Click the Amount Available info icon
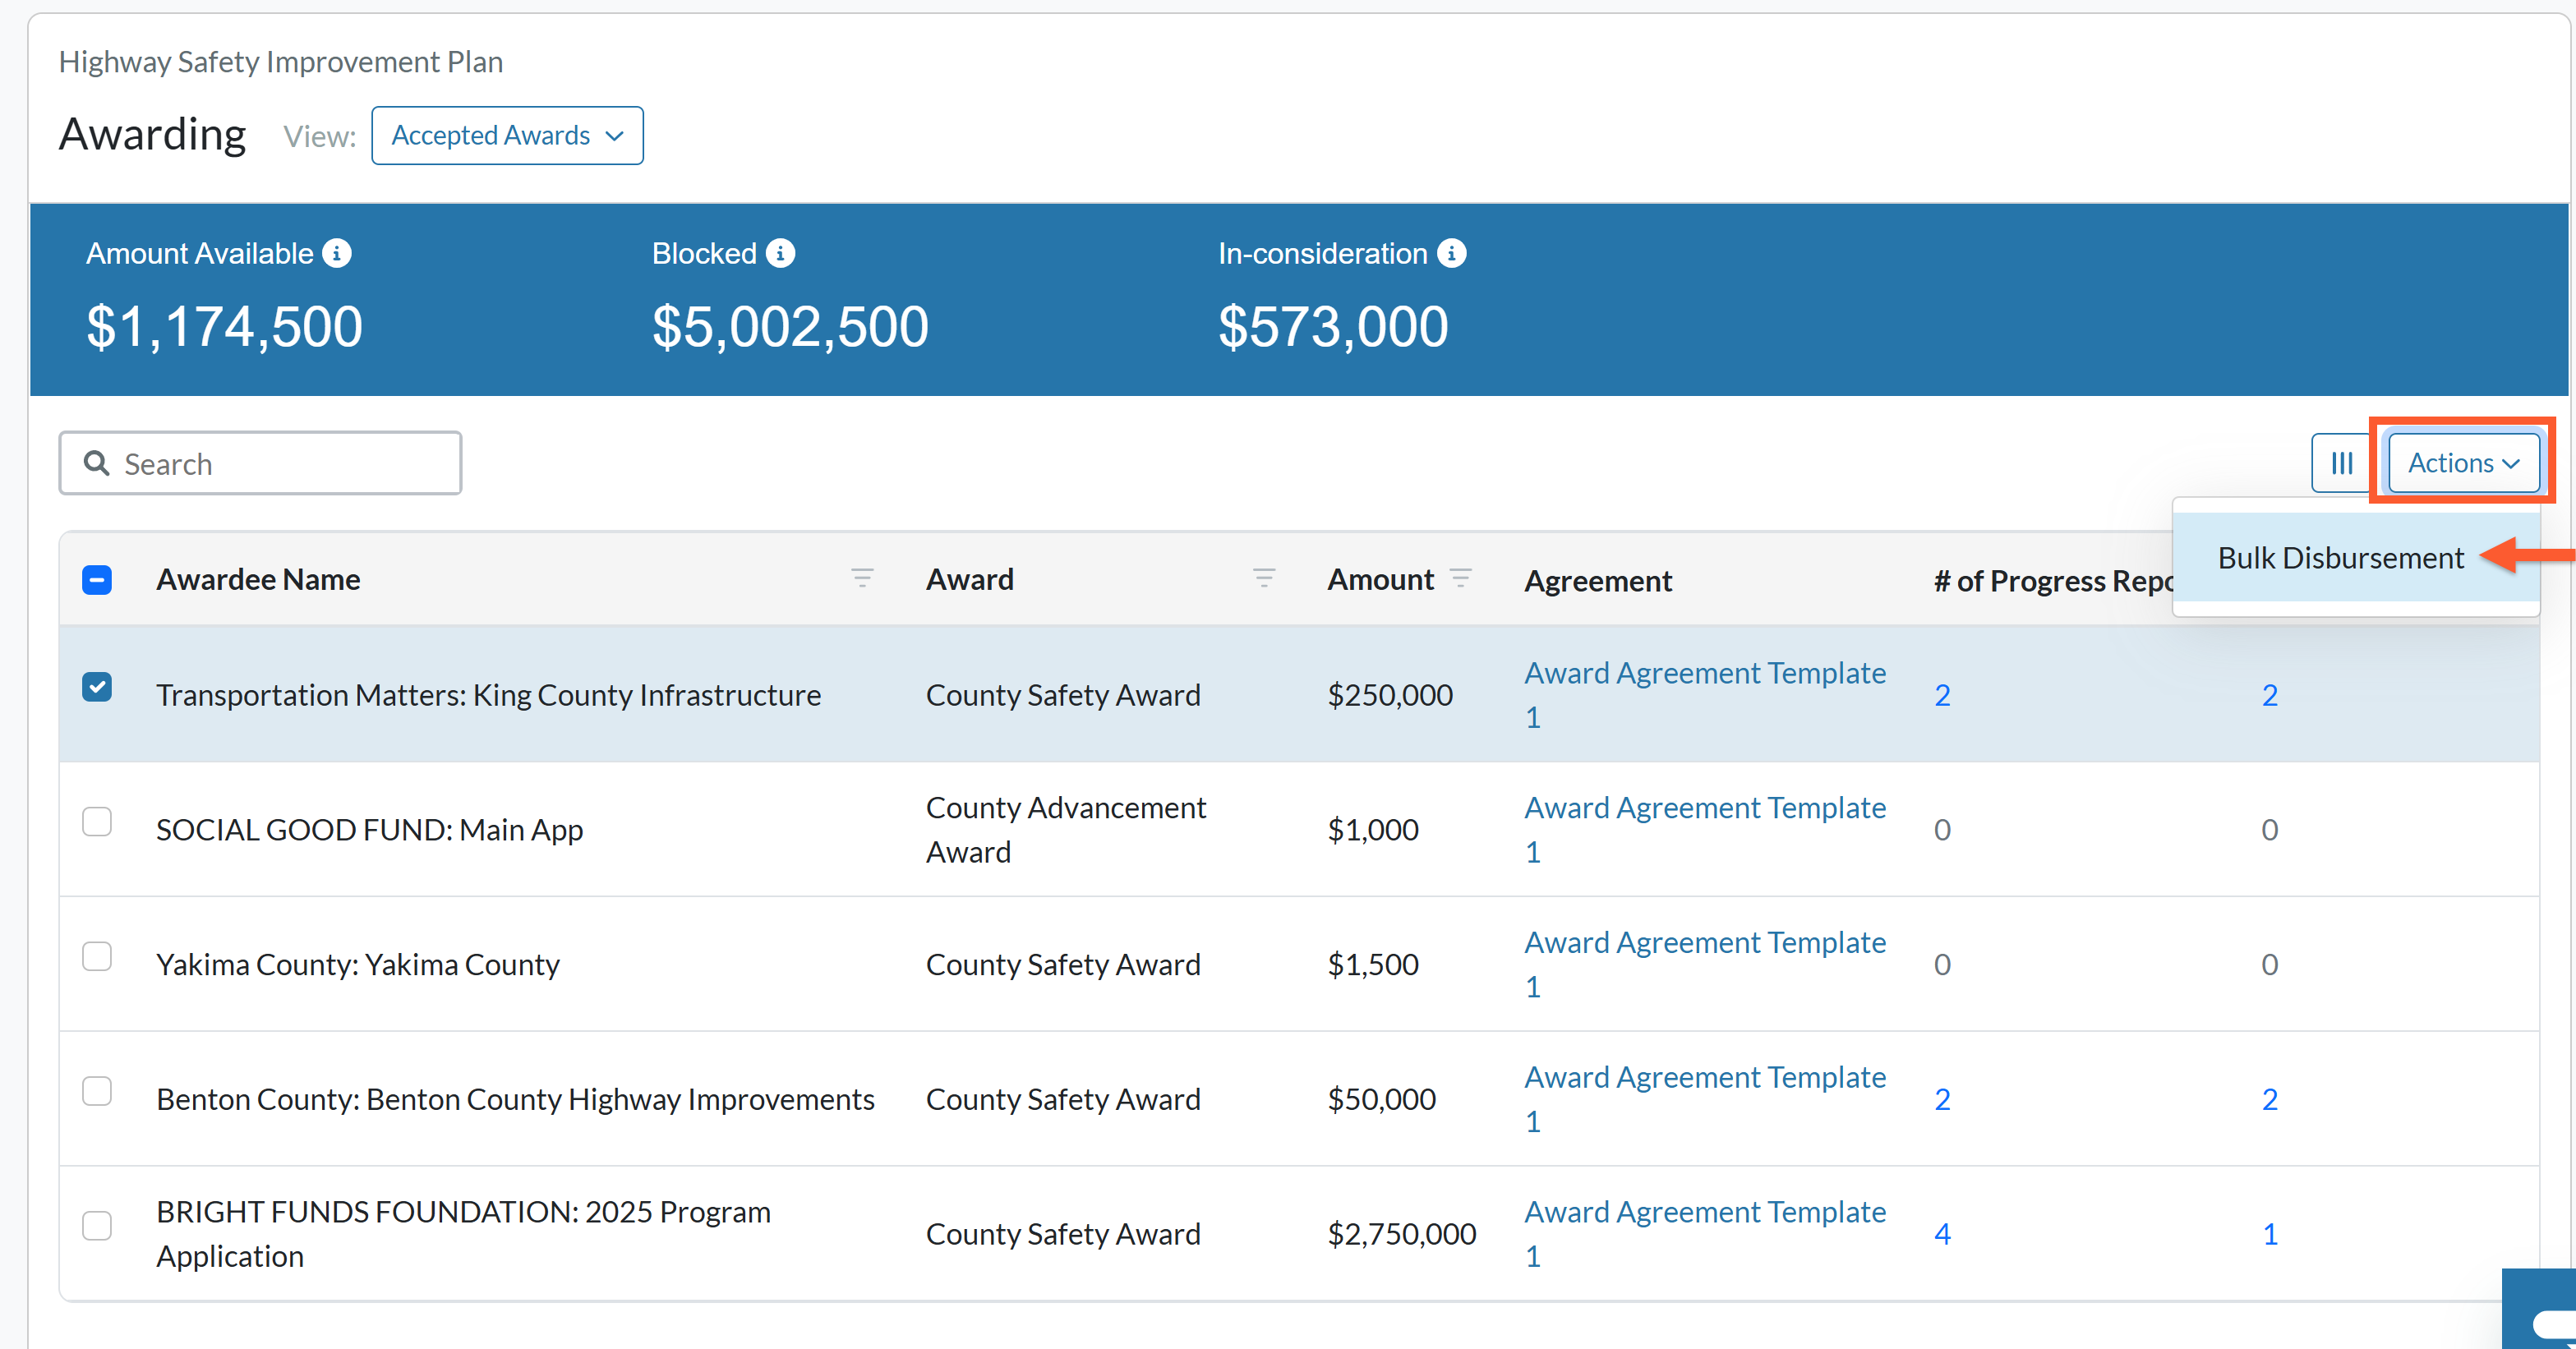This screenshot has width=2576, height=1349. [337, 254]
